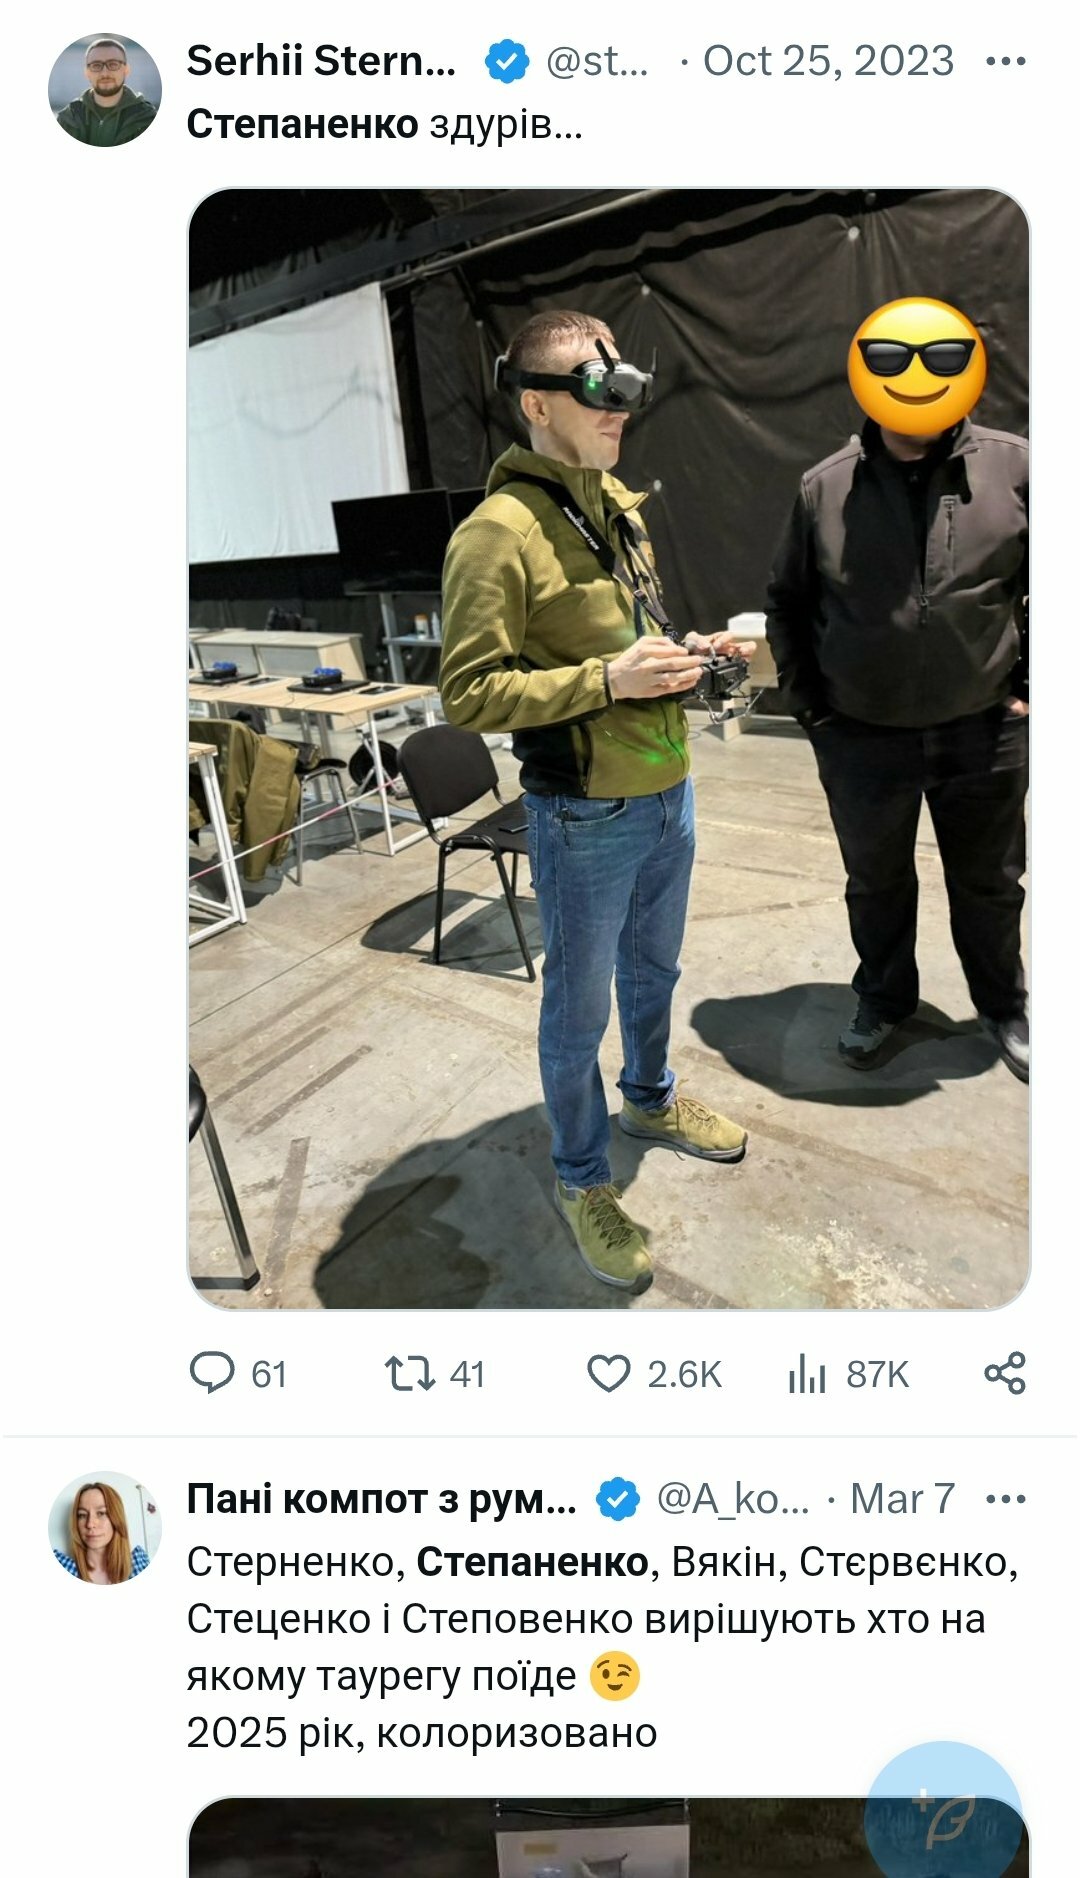Open the partially visible image in second tweet

(x=520, y=1838)
